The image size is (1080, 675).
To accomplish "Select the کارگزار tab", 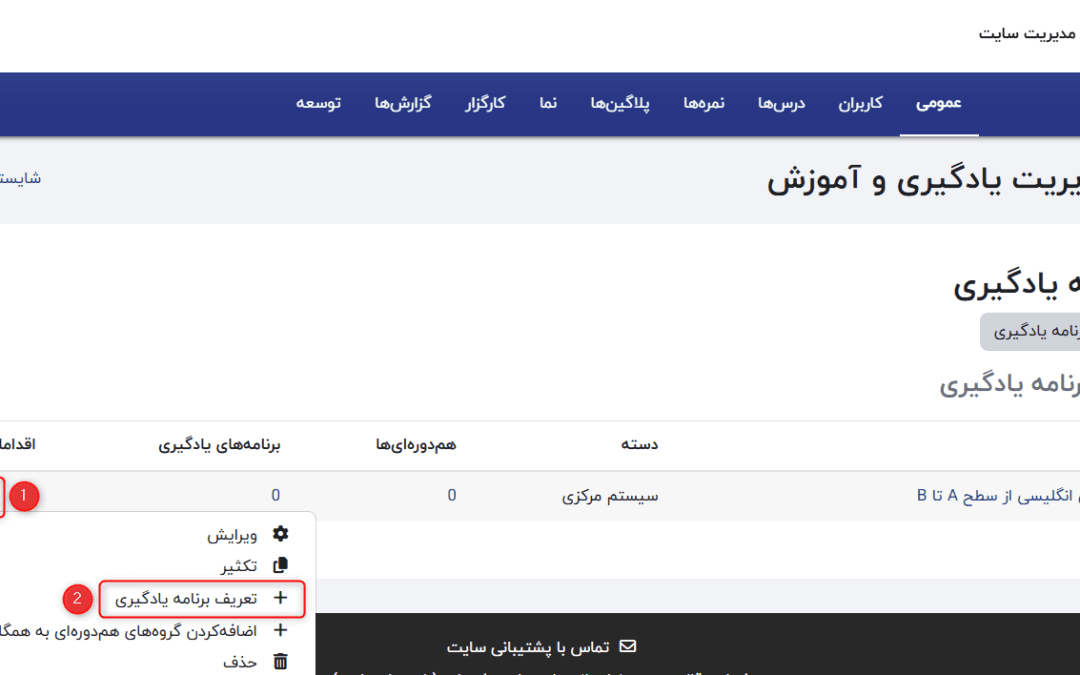I will (x=485, y=103).
